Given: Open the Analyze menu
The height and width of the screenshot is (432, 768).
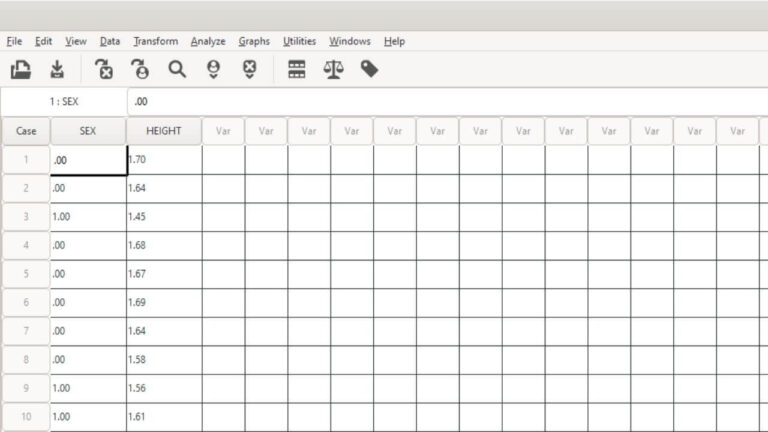Looking at the screenshot, I should point(208,42).
